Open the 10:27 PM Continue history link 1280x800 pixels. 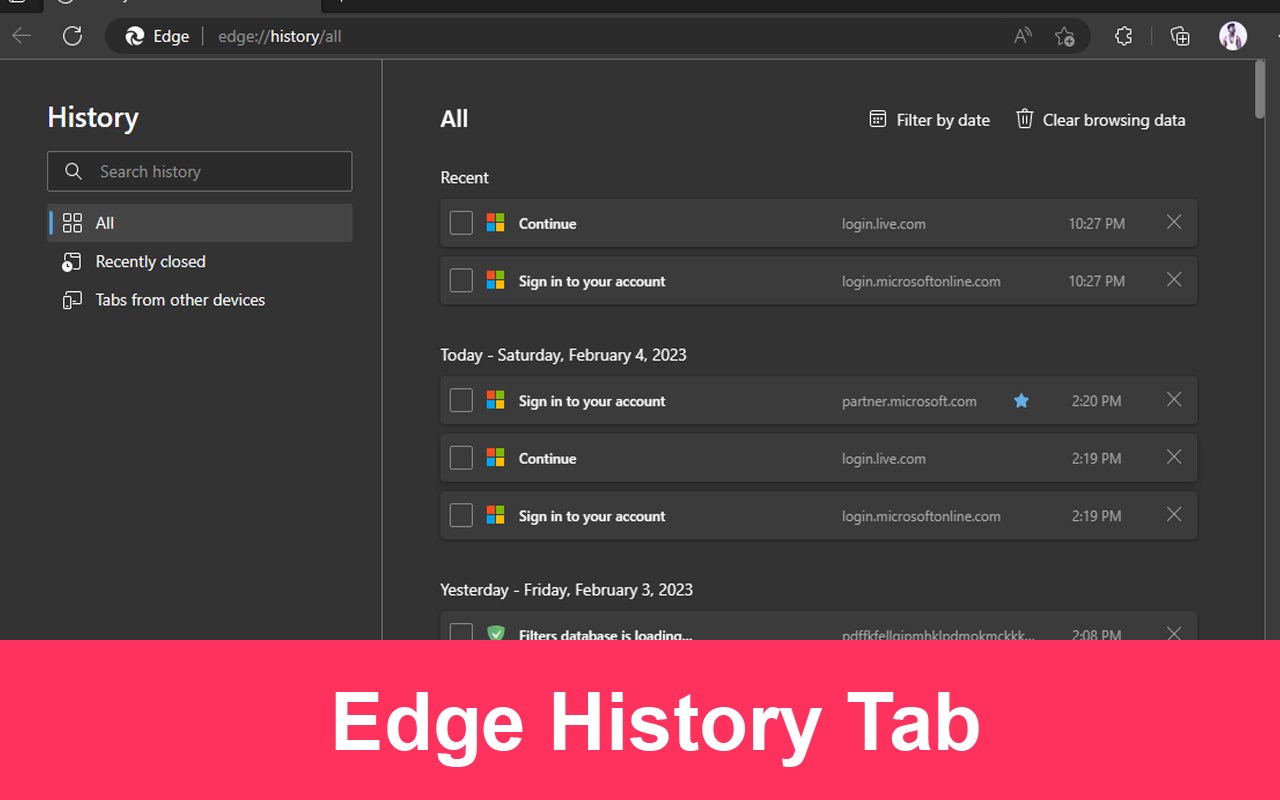(547, 224)
